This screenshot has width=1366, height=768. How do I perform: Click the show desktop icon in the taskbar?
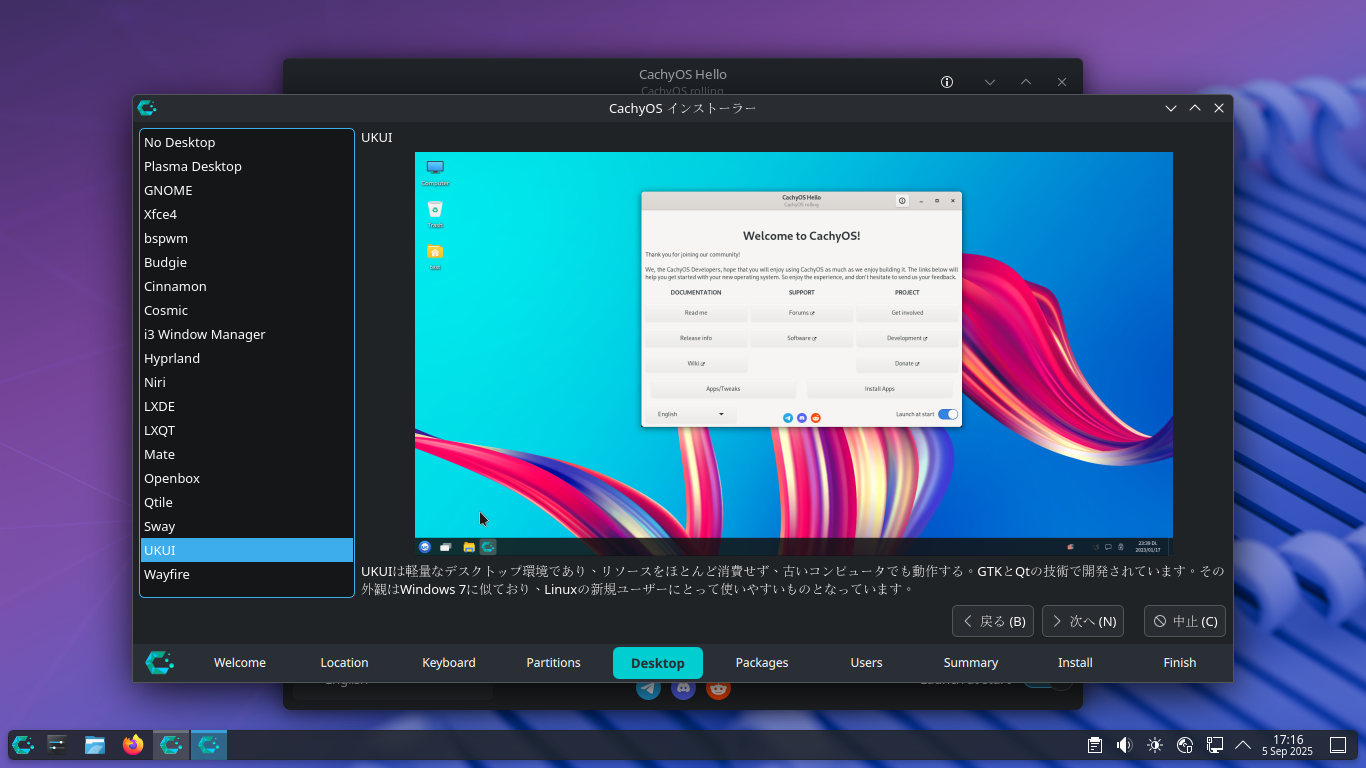(x=1337, y=745)
